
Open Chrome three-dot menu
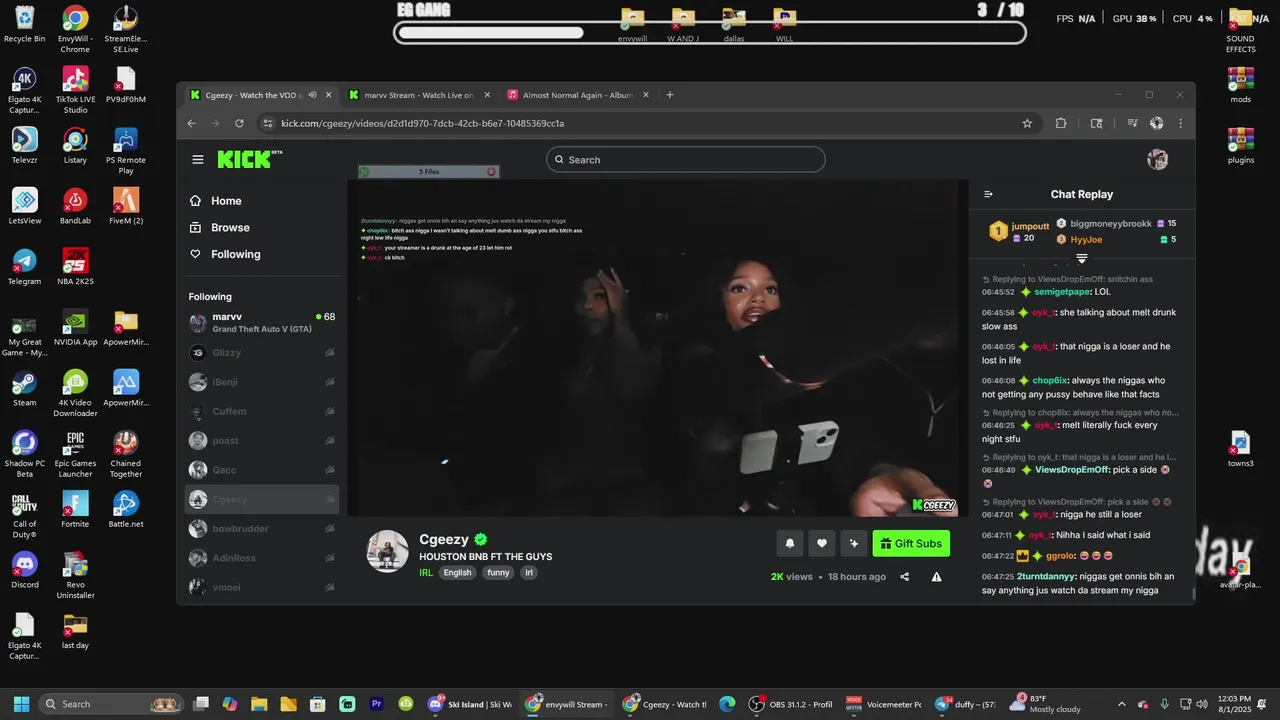point(1181,123)
